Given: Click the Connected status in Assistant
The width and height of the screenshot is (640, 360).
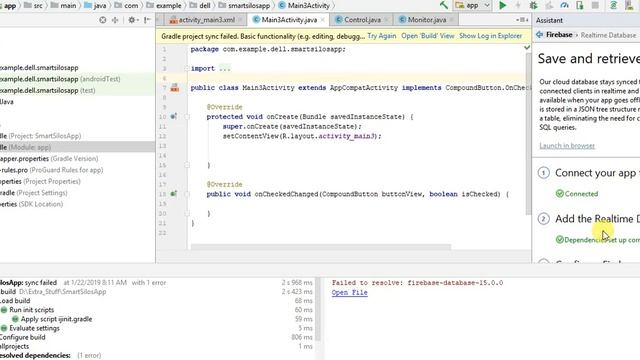Looking at the screenshot, I should pyautogui.click(x=577, y=194).
